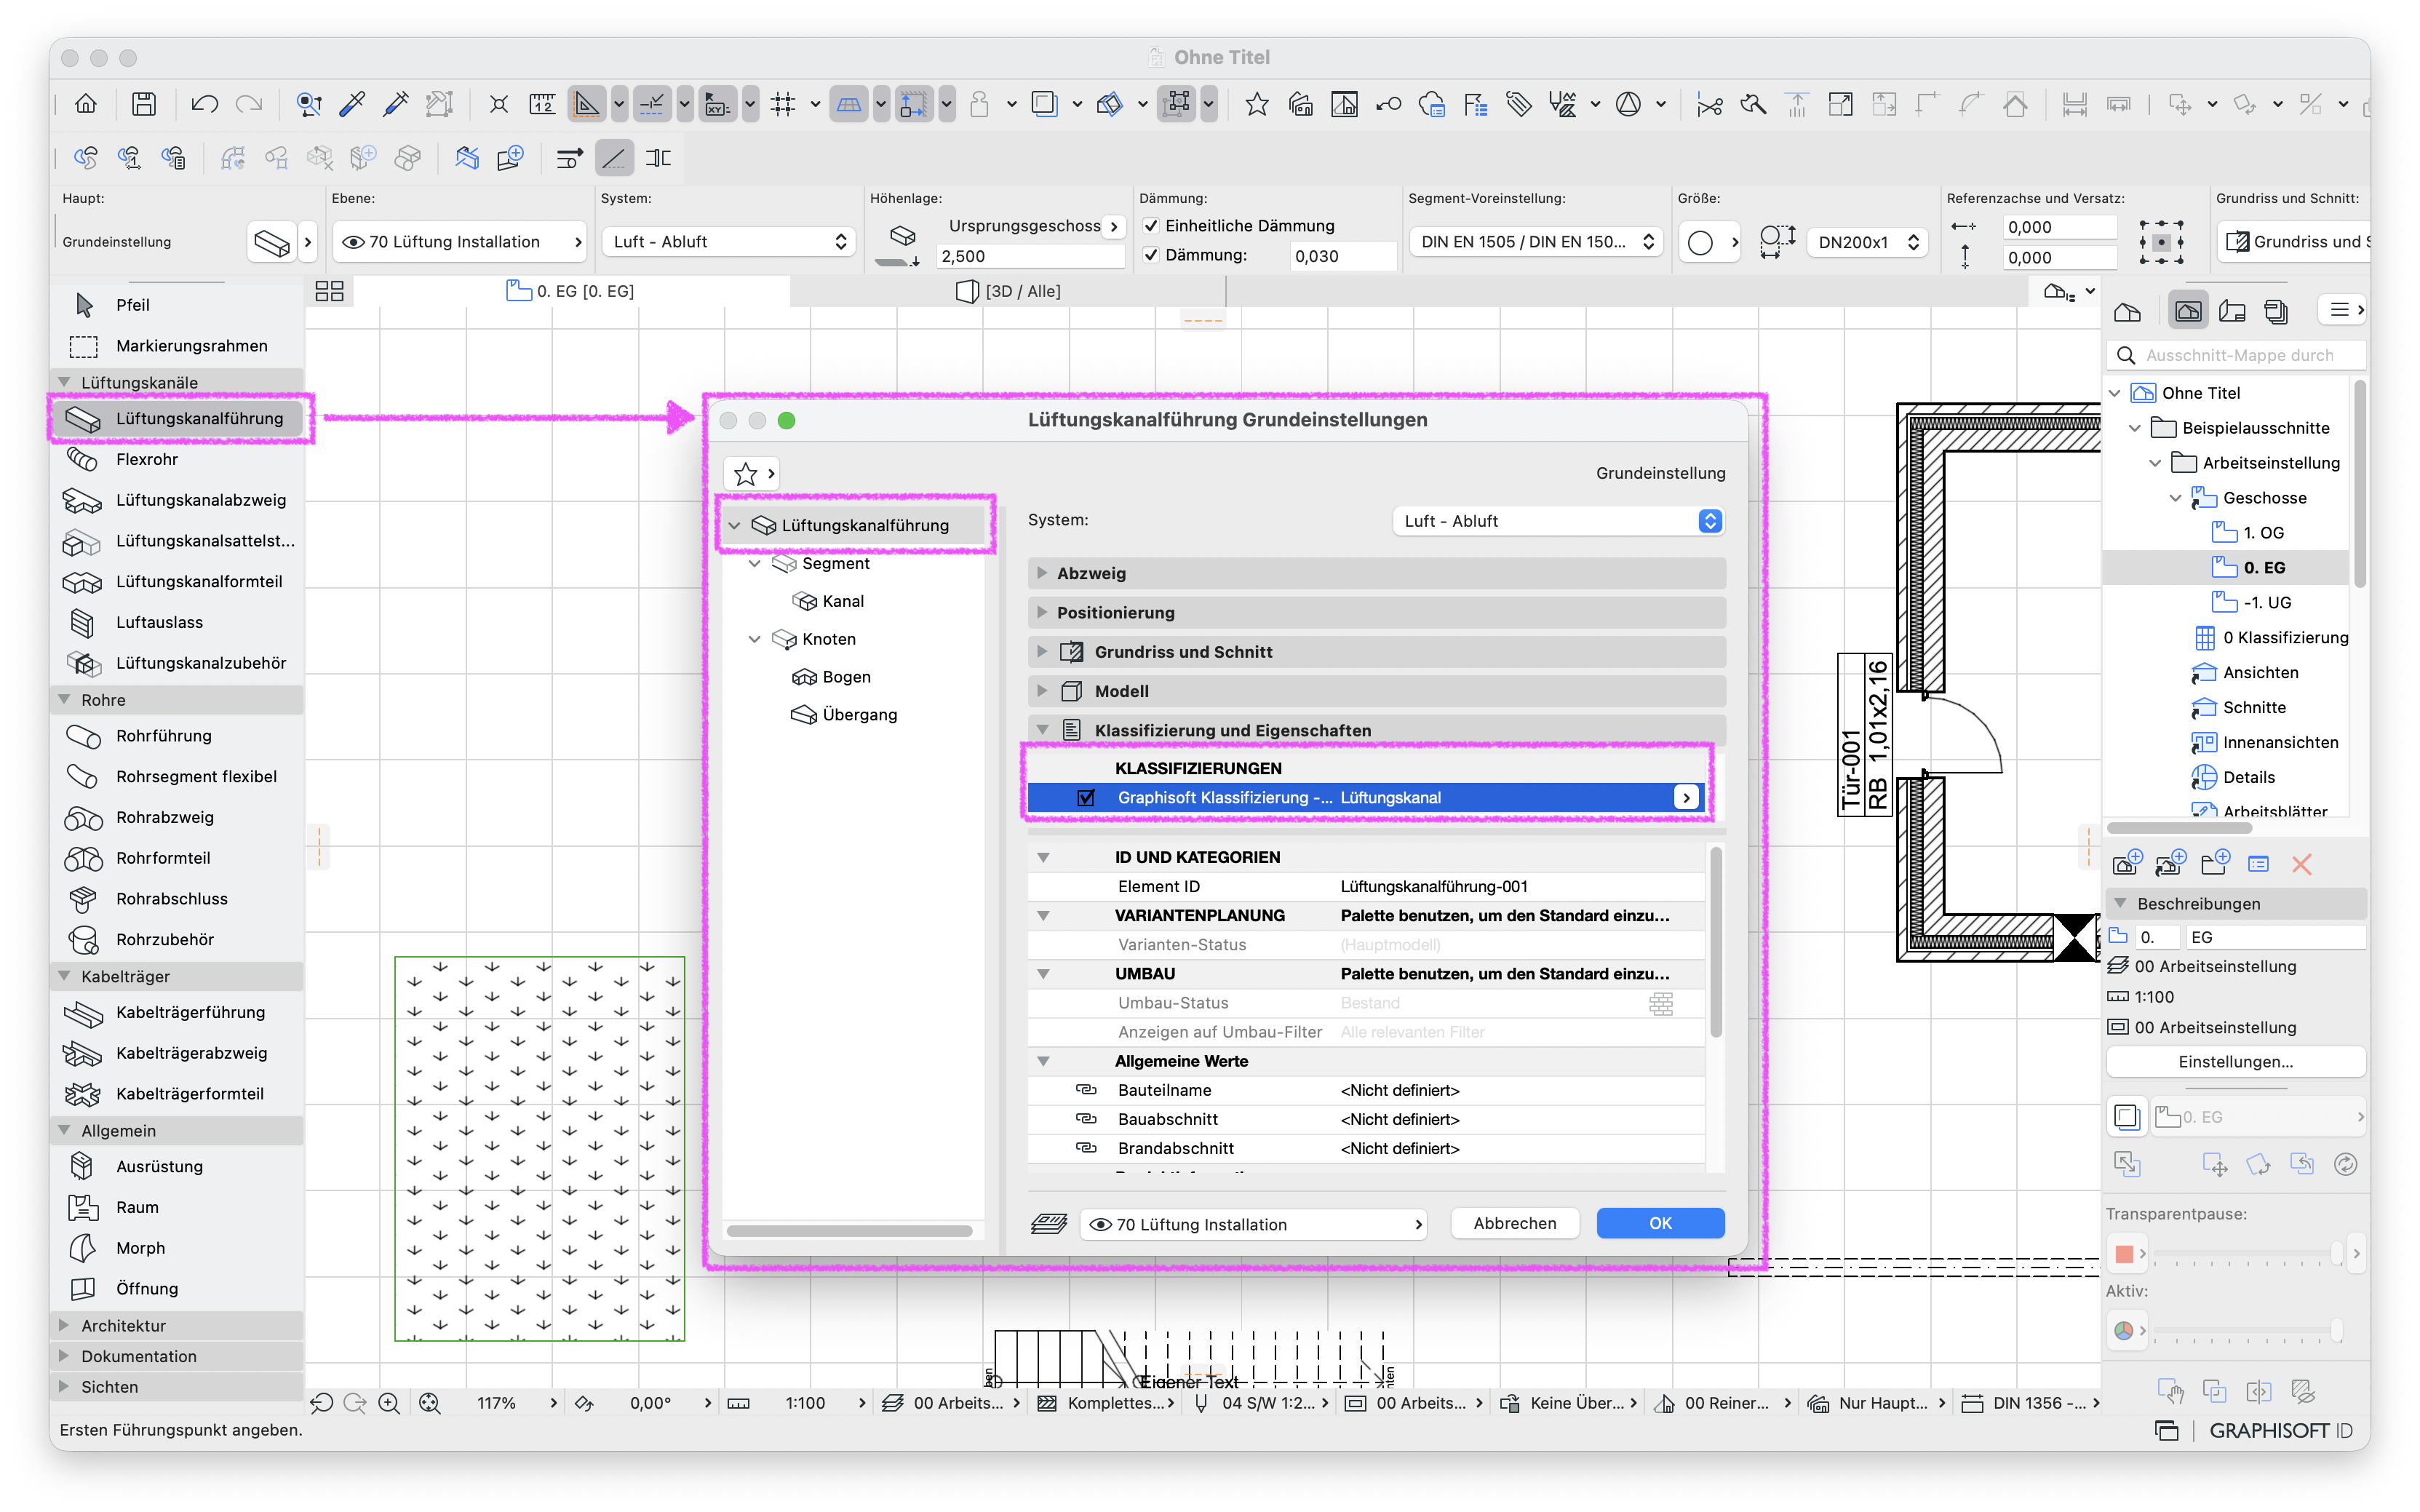Viewport: 2420px width, 1512px height.
Task: Toggle the Dämmung checkbox
Action: pos(1151,255)
